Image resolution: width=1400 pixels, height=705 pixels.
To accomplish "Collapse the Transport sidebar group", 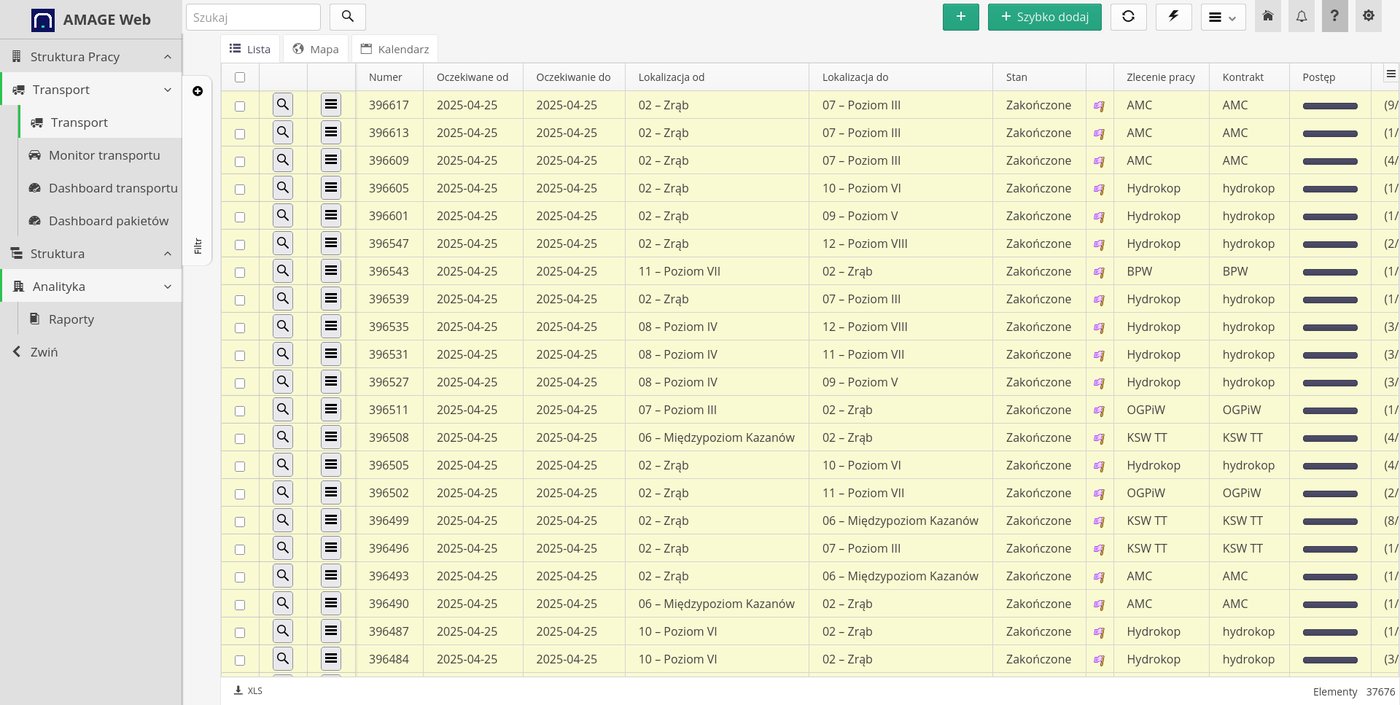I will [91, 89].
